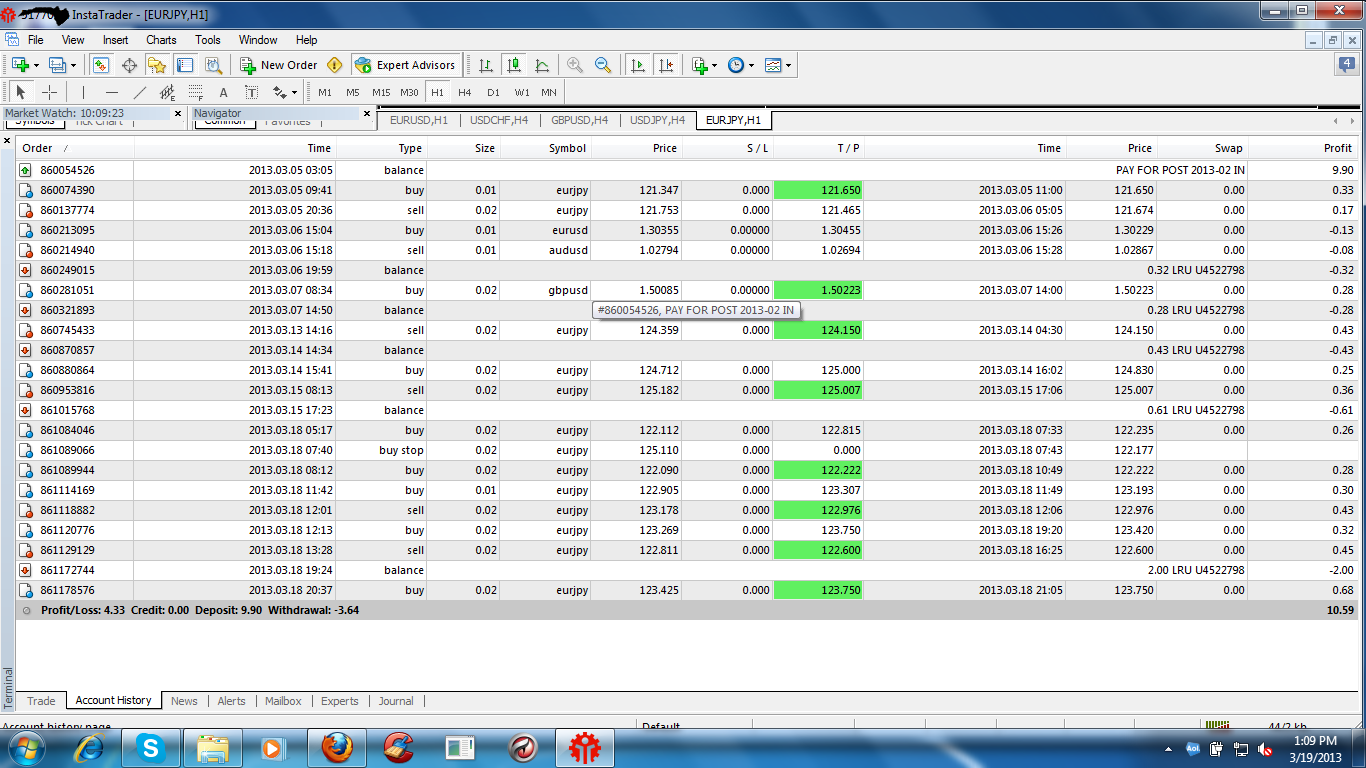The width and height of the screenshot is (1366, 768).
Task: Enable chart auto scroll
Action: click(x=637, y=65)
